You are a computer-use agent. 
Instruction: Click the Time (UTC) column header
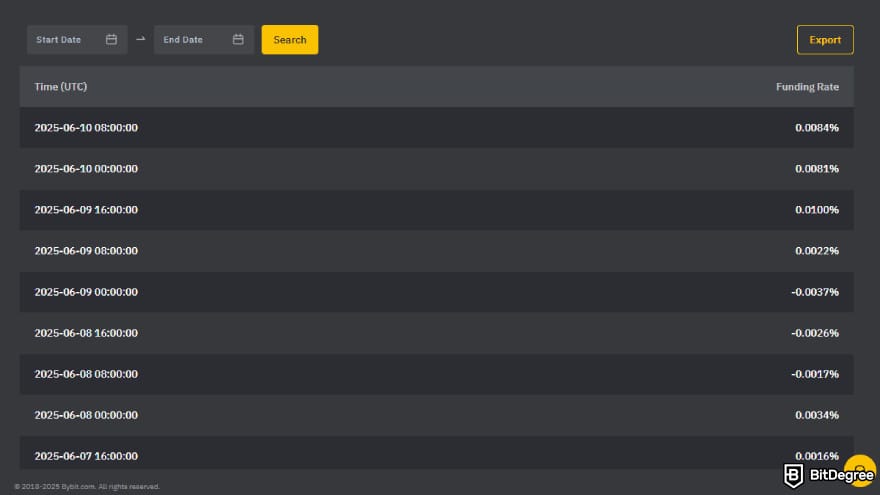click(61, 86)
